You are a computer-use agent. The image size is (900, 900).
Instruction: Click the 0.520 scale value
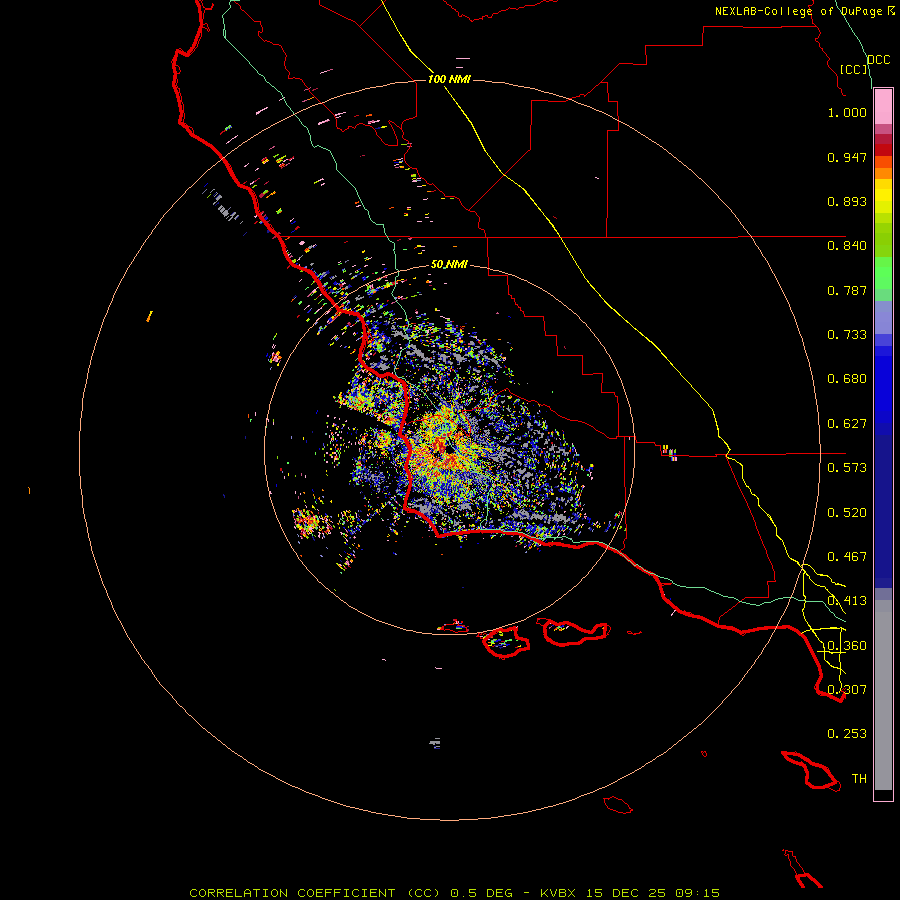click(x=847, y=513)
